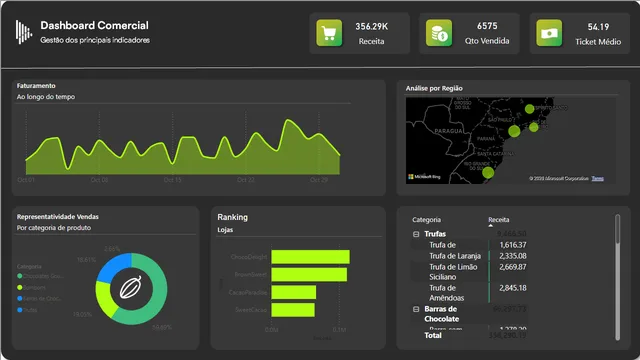Click the Trufa de Laranja row

(x=469, y=256)
